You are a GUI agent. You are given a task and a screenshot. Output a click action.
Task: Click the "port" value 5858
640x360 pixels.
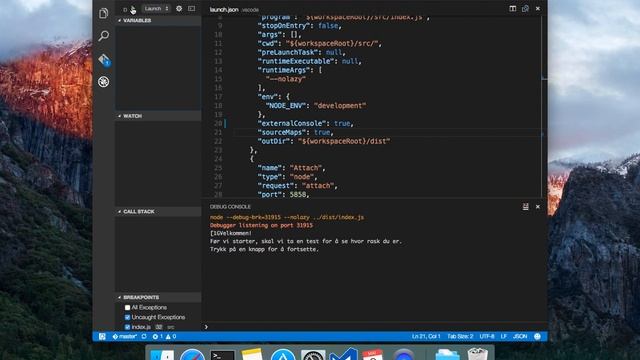pos(298,195)
